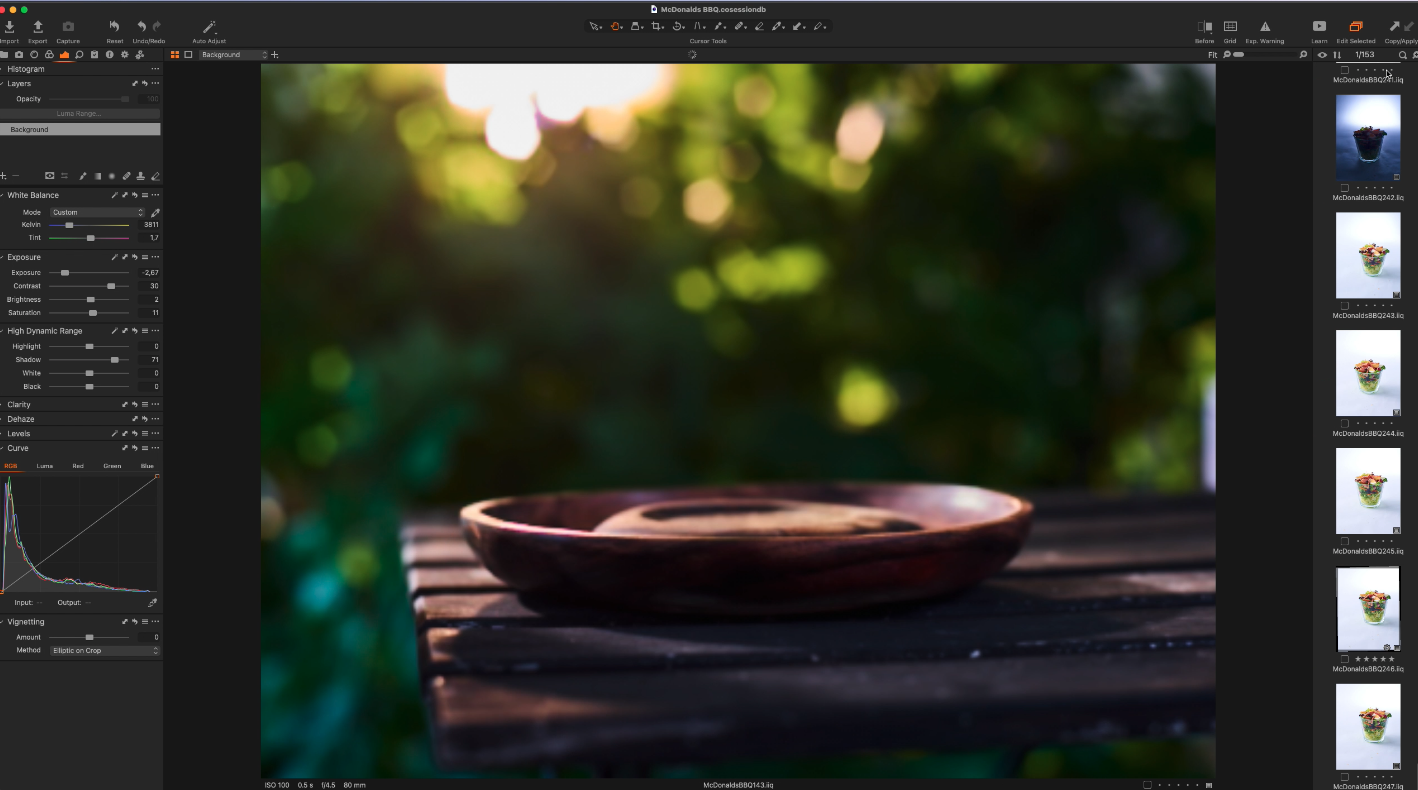This screenshot has width=1418, height=790.
Task: Toggle browser eye visibility icon
Action: [x=1322, y=55]
